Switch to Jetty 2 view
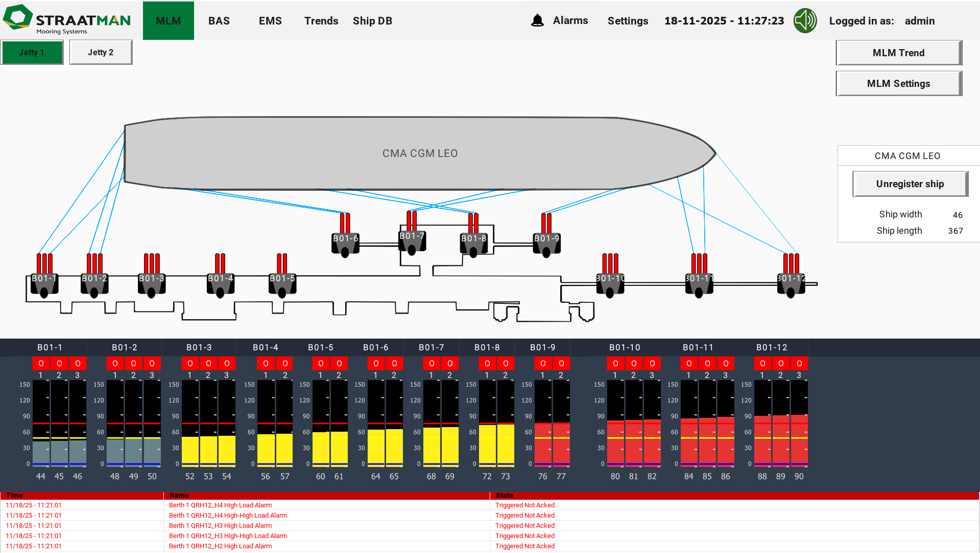 click(100, 52)
